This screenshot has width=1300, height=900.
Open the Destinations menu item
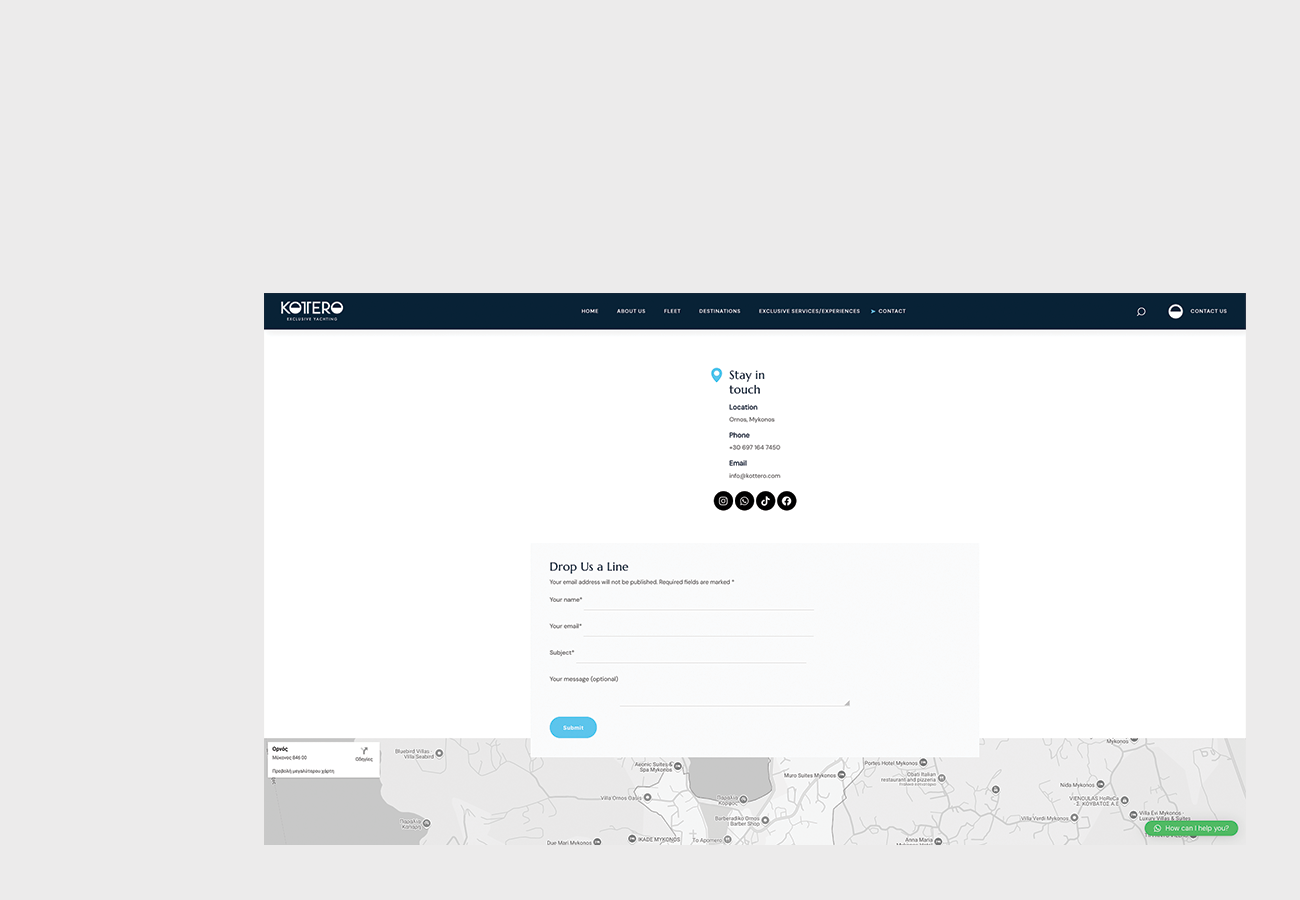[720, 311]
